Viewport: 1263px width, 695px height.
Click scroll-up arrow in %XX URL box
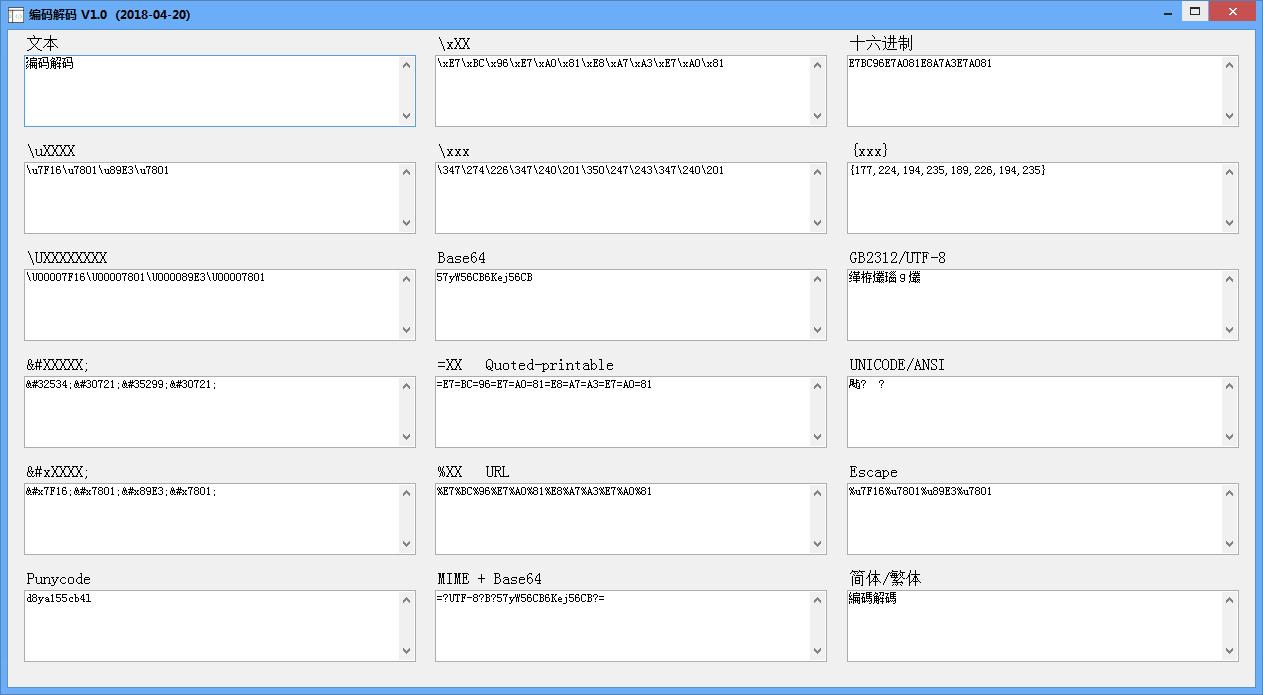coord(817,493)
